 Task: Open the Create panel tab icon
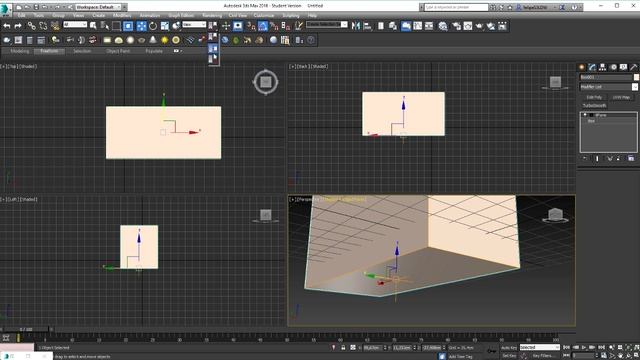(582, 67)
